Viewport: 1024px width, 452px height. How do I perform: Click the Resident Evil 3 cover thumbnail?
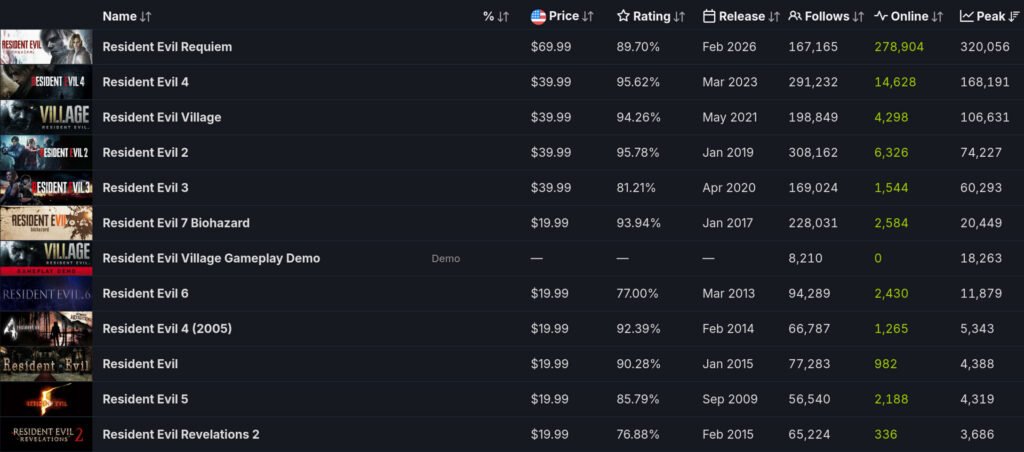click(46, 187)
